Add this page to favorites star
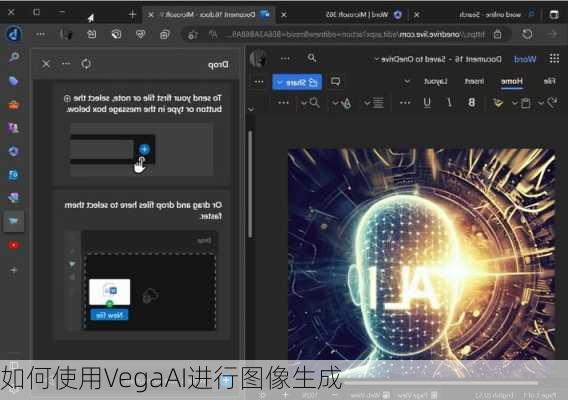 tap(193, 35)
